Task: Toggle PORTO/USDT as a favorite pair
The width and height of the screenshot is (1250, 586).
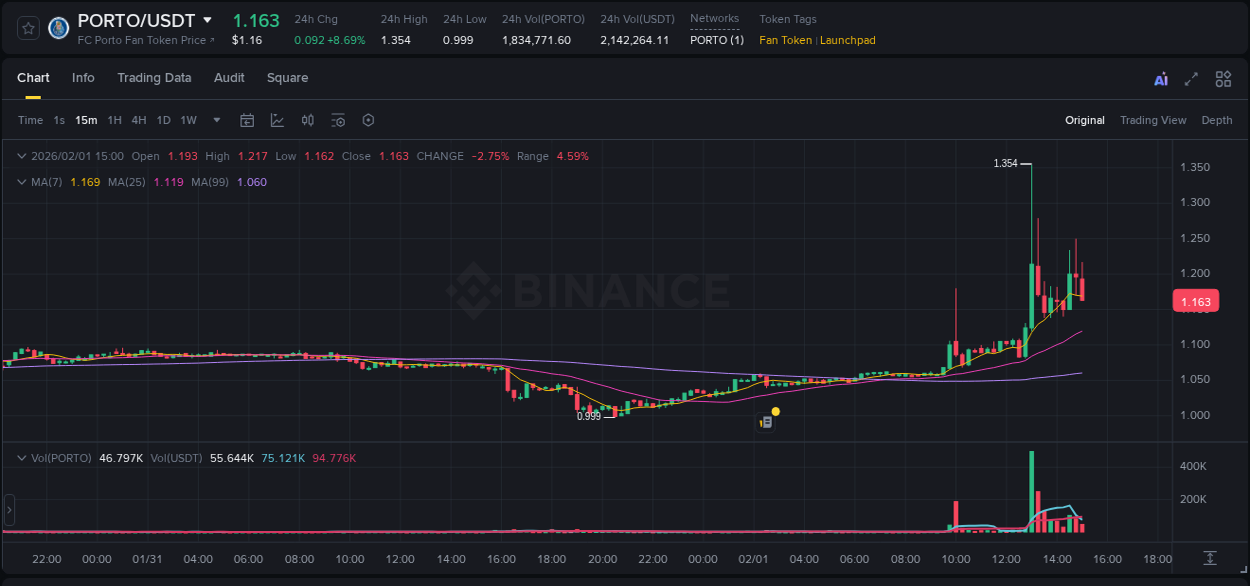Action: pyautogui.click(x=27, y=27)
